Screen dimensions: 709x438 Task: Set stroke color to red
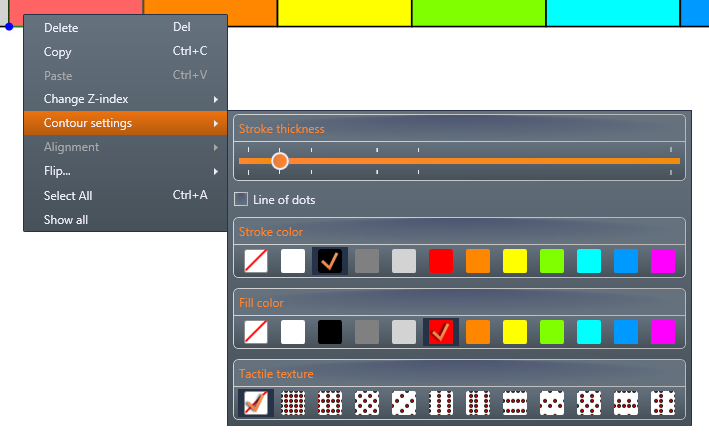click(441, 261)
